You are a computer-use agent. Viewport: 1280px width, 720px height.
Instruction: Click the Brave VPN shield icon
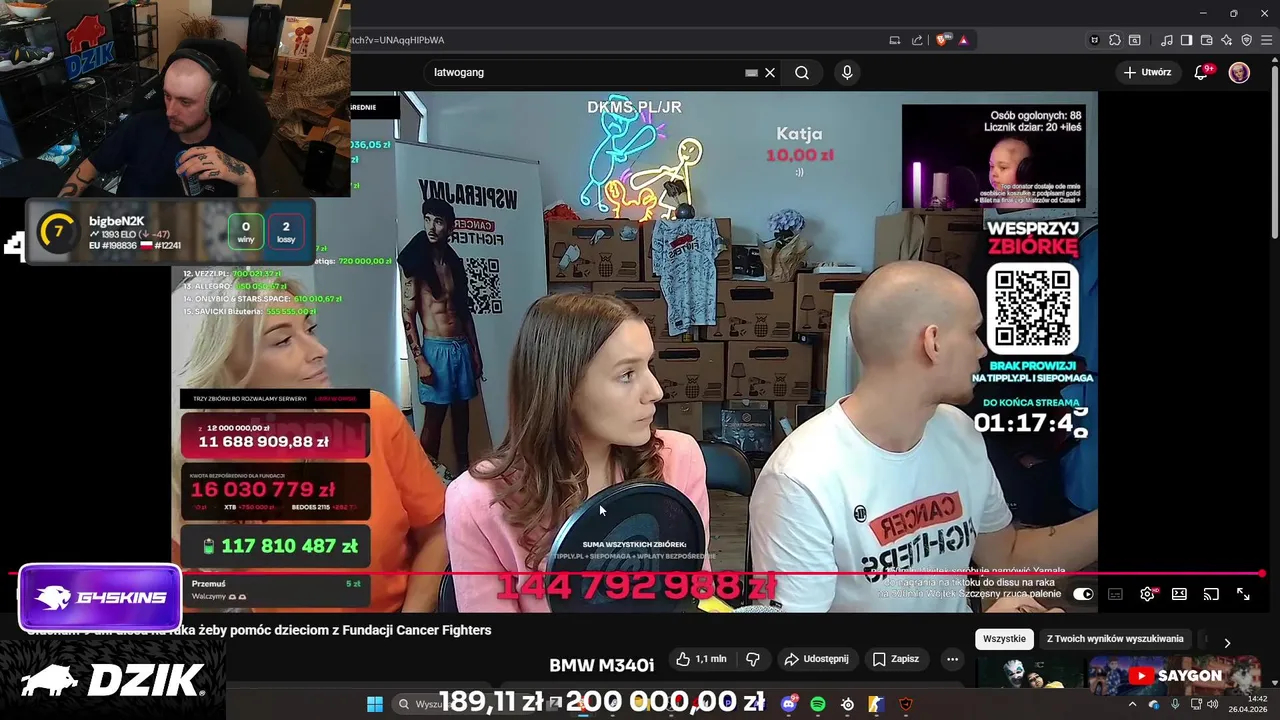pyautogui.click(x=1247, y=40)
